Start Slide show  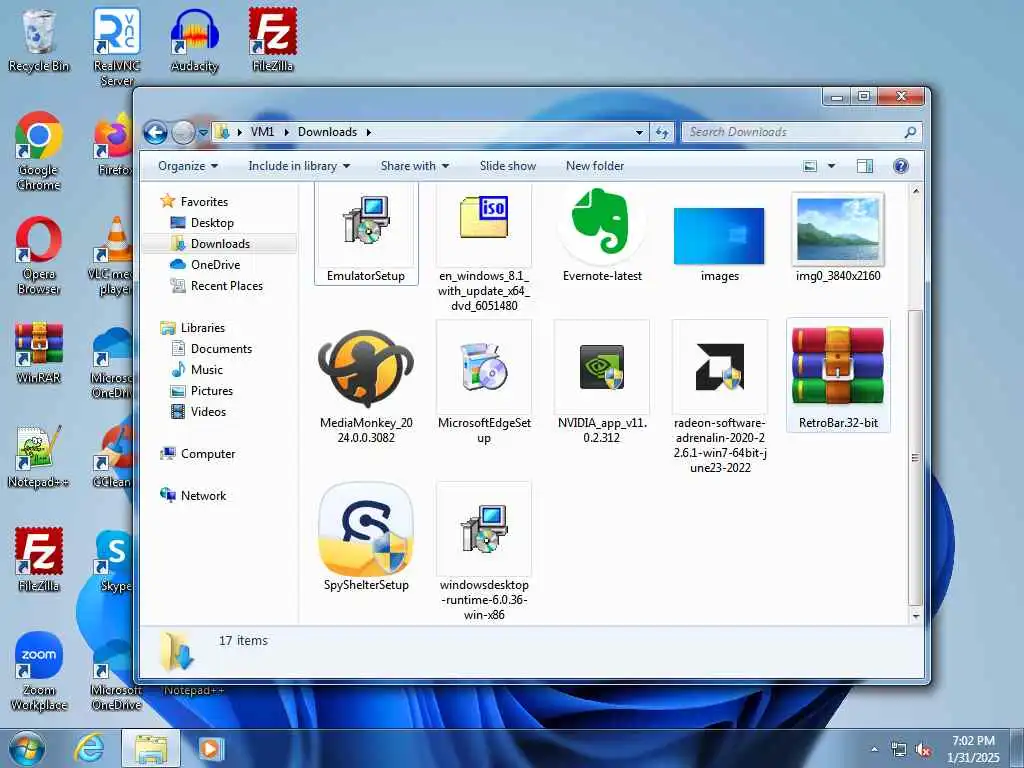click(507, 166)
